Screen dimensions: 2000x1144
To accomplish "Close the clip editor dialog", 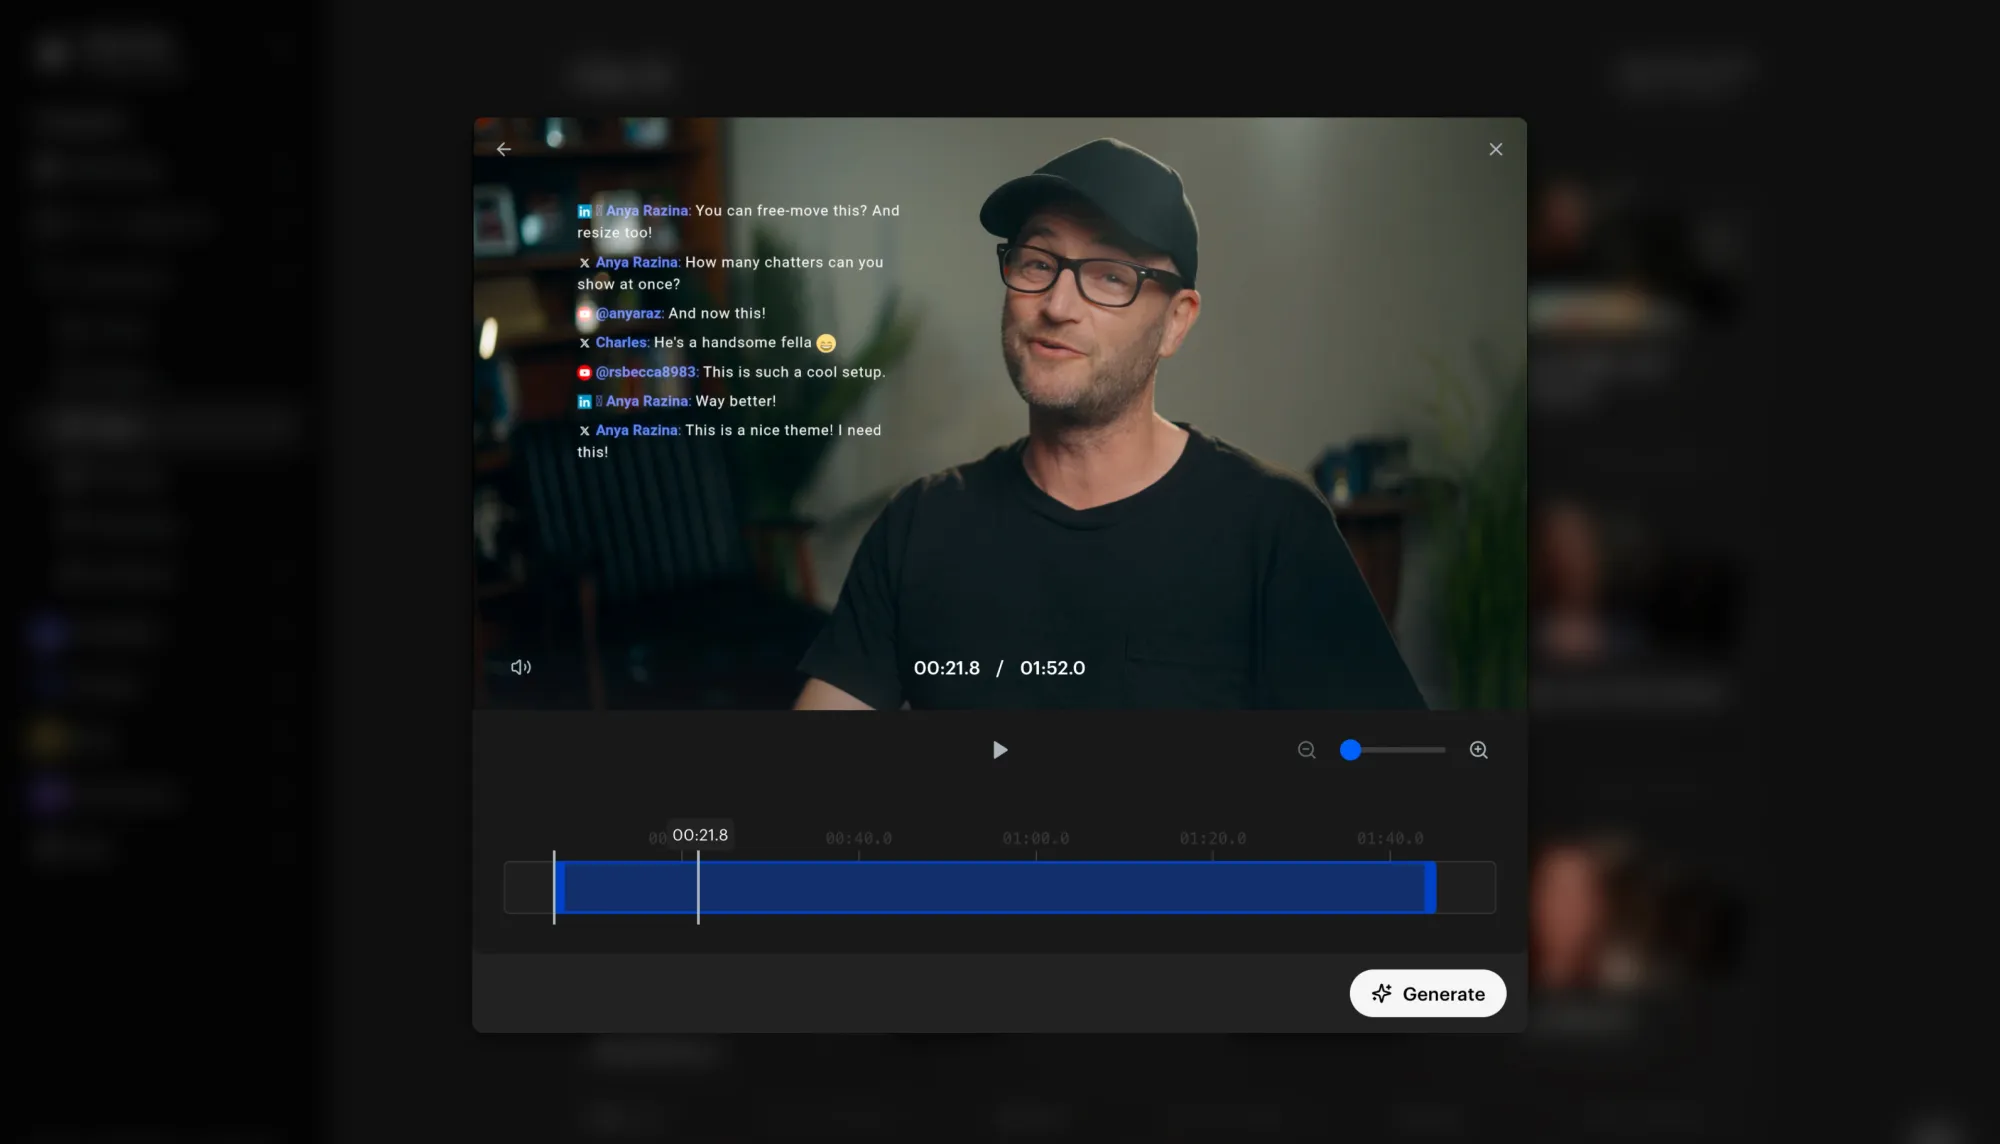I will [1495, 149].
